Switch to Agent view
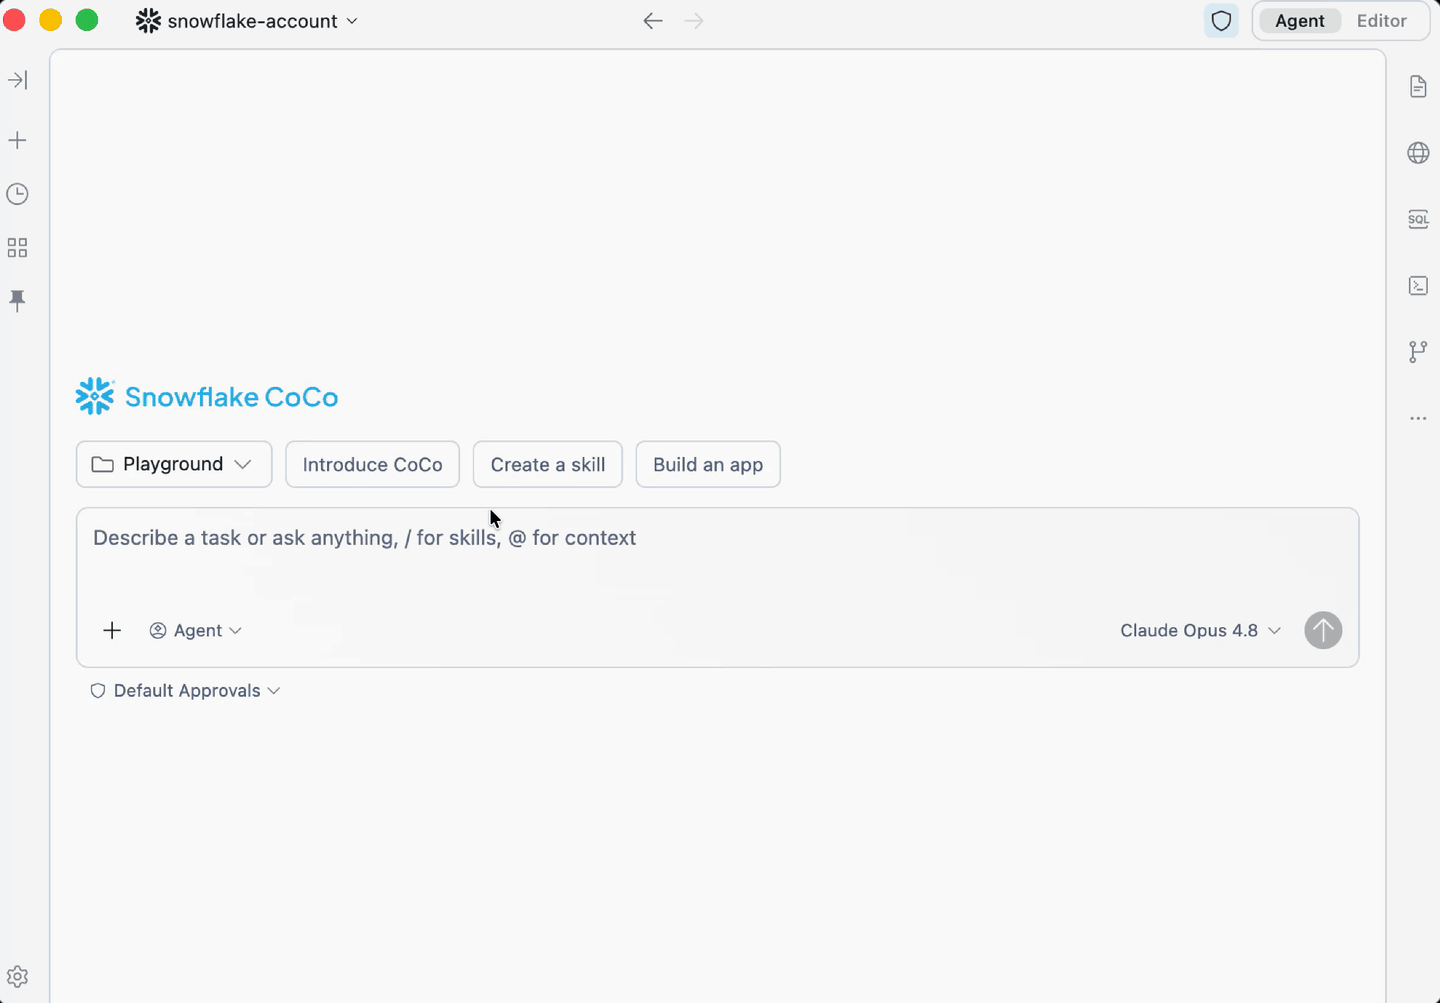This screenshot has height=1003, width=1440. (x=1299, y=21)
